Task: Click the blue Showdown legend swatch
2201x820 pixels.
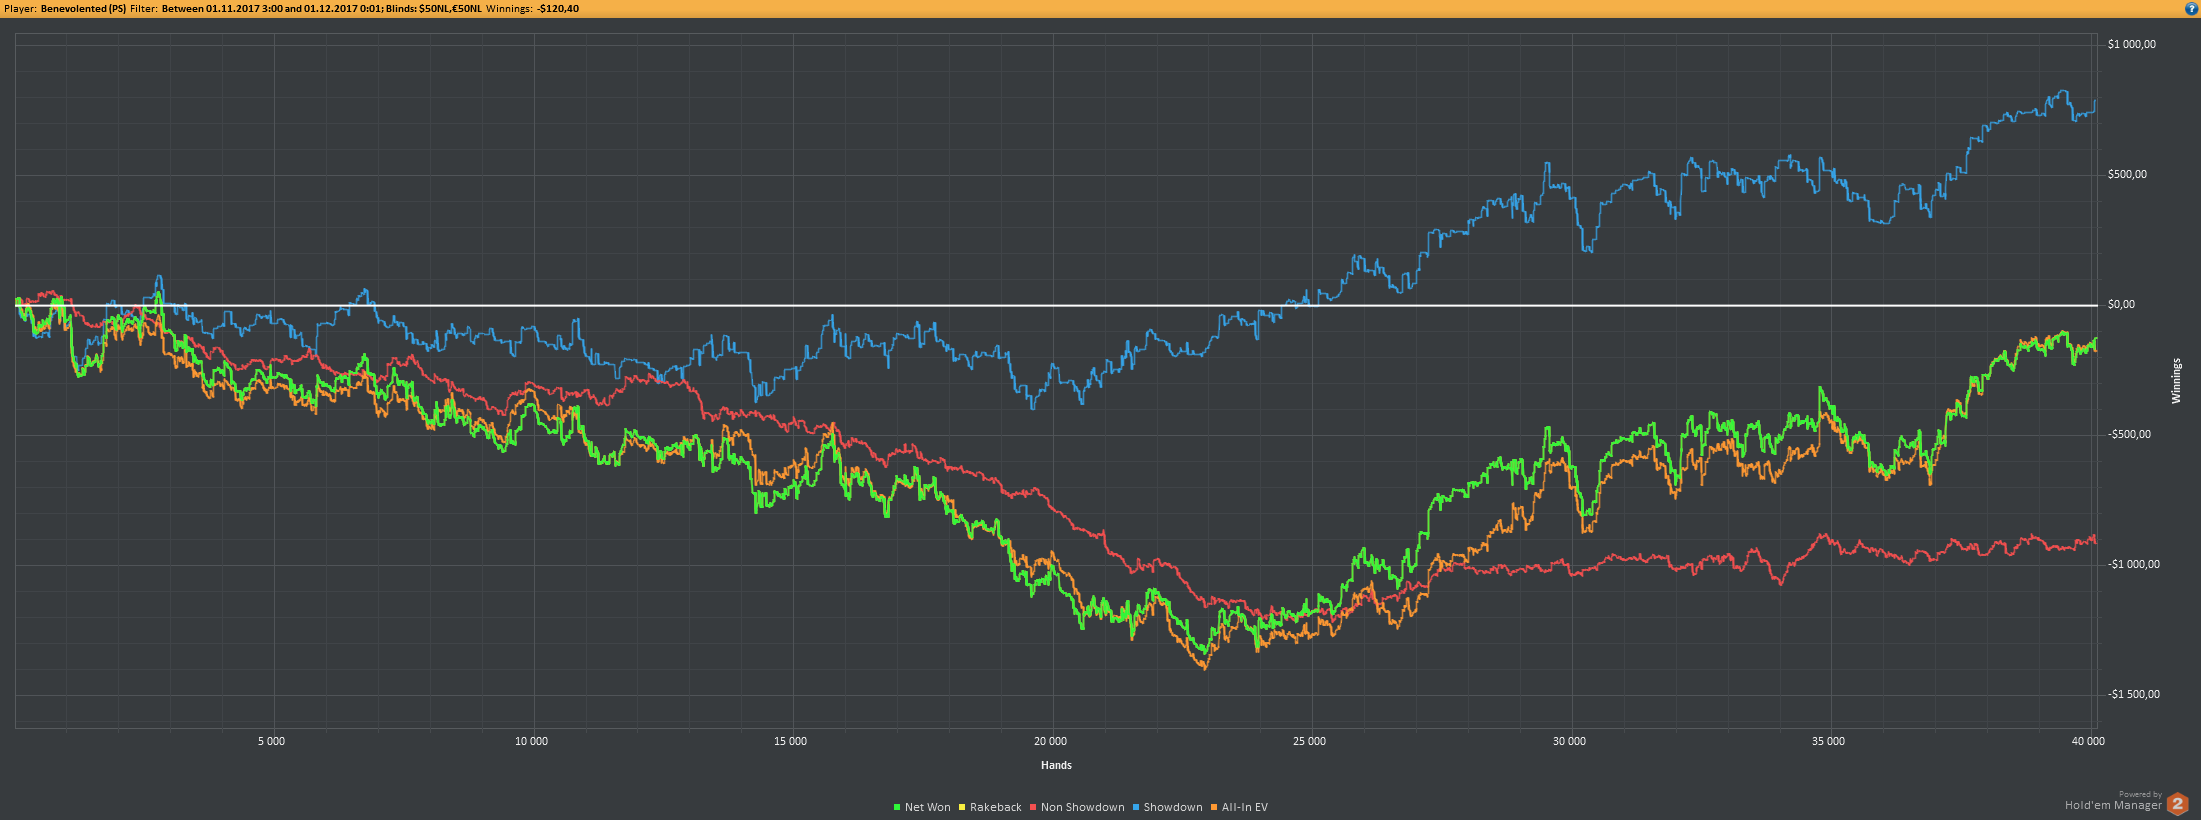Action: pos(1136,807)
